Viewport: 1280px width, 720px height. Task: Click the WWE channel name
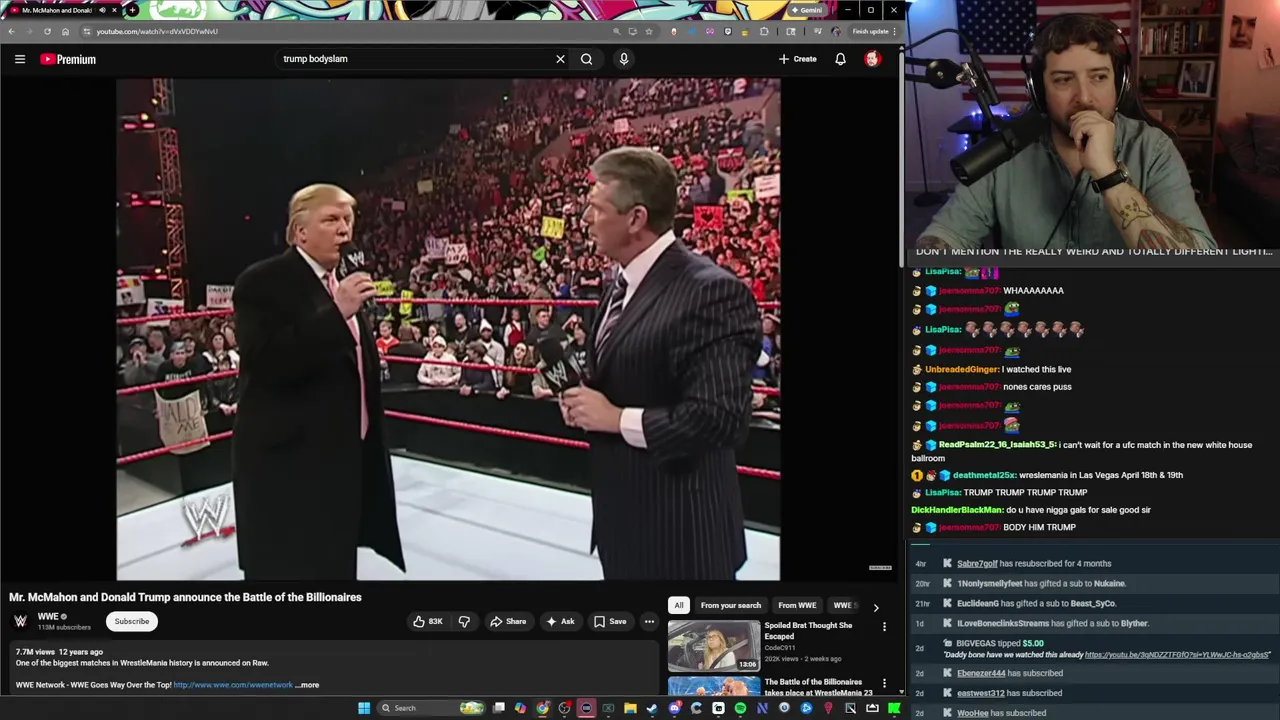pyautogui.click(x=48, y=617)
